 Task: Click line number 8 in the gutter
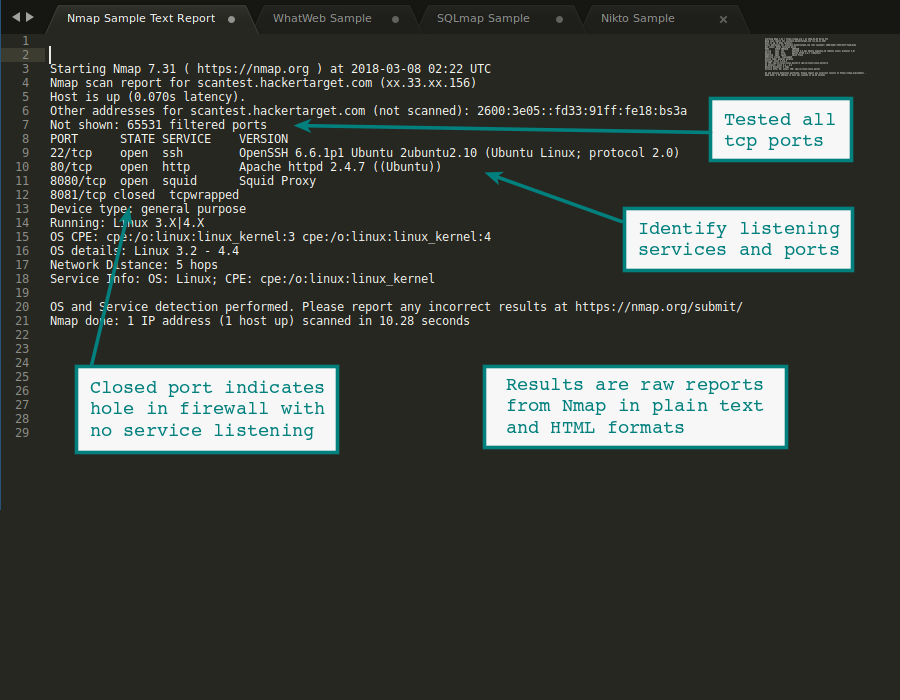coord(25,138)
